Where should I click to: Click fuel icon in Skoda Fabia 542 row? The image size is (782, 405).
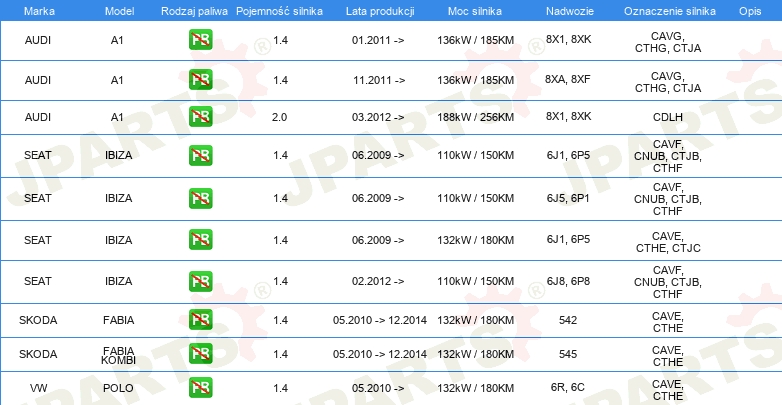point(200,320)
